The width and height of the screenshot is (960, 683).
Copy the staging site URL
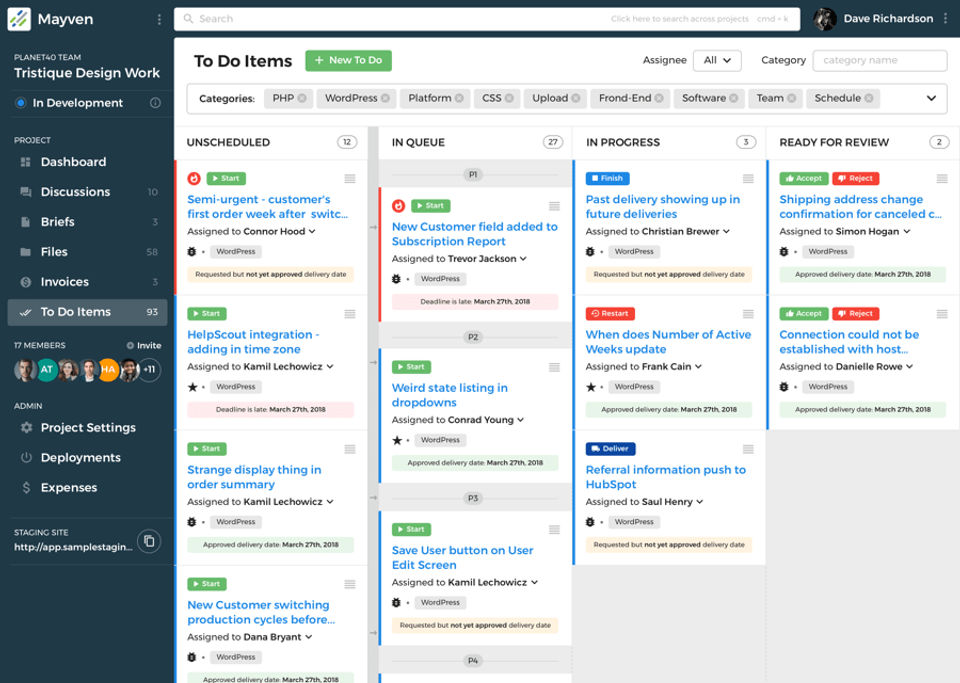149,541
